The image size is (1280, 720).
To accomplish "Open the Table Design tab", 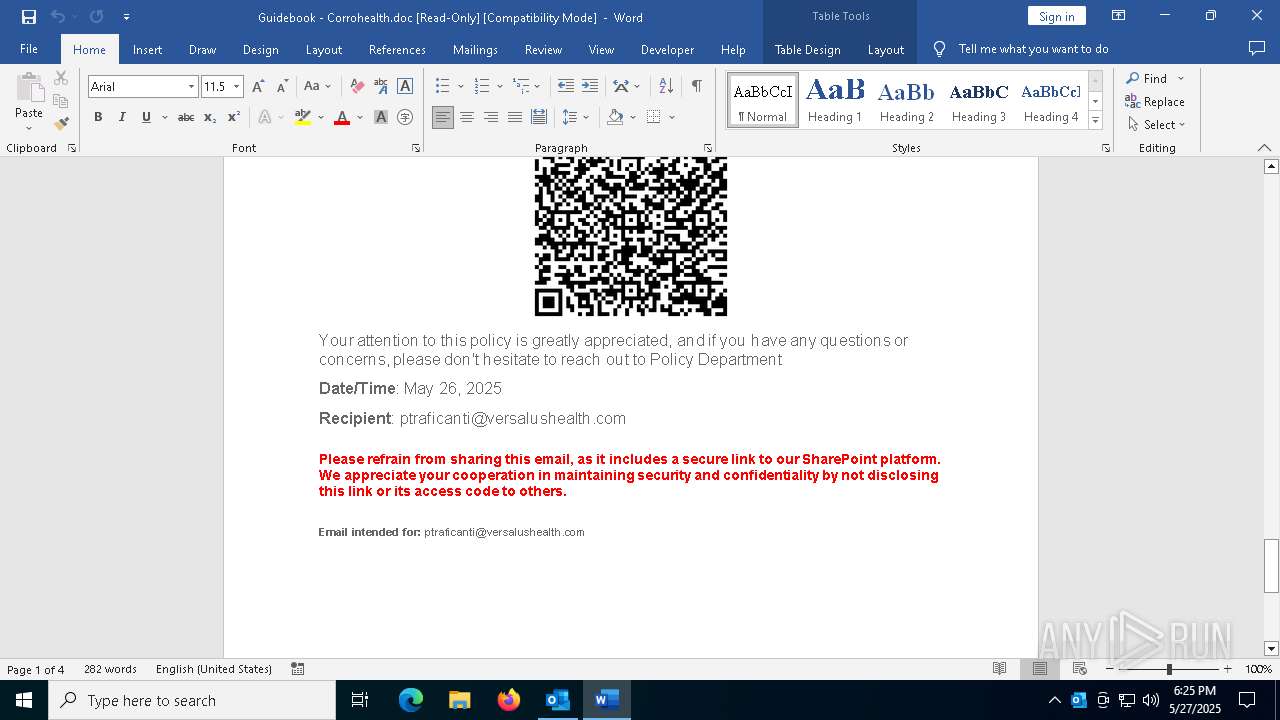I will click(x=807, y=49).
